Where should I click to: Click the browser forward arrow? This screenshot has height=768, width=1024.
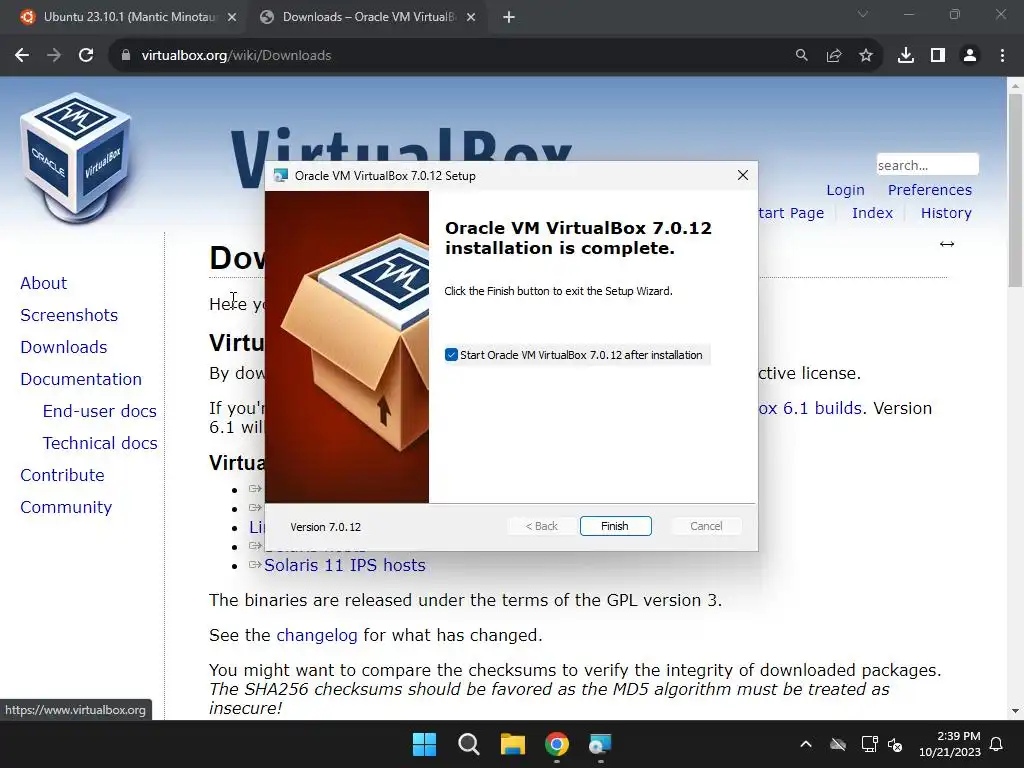click(54, 56)
